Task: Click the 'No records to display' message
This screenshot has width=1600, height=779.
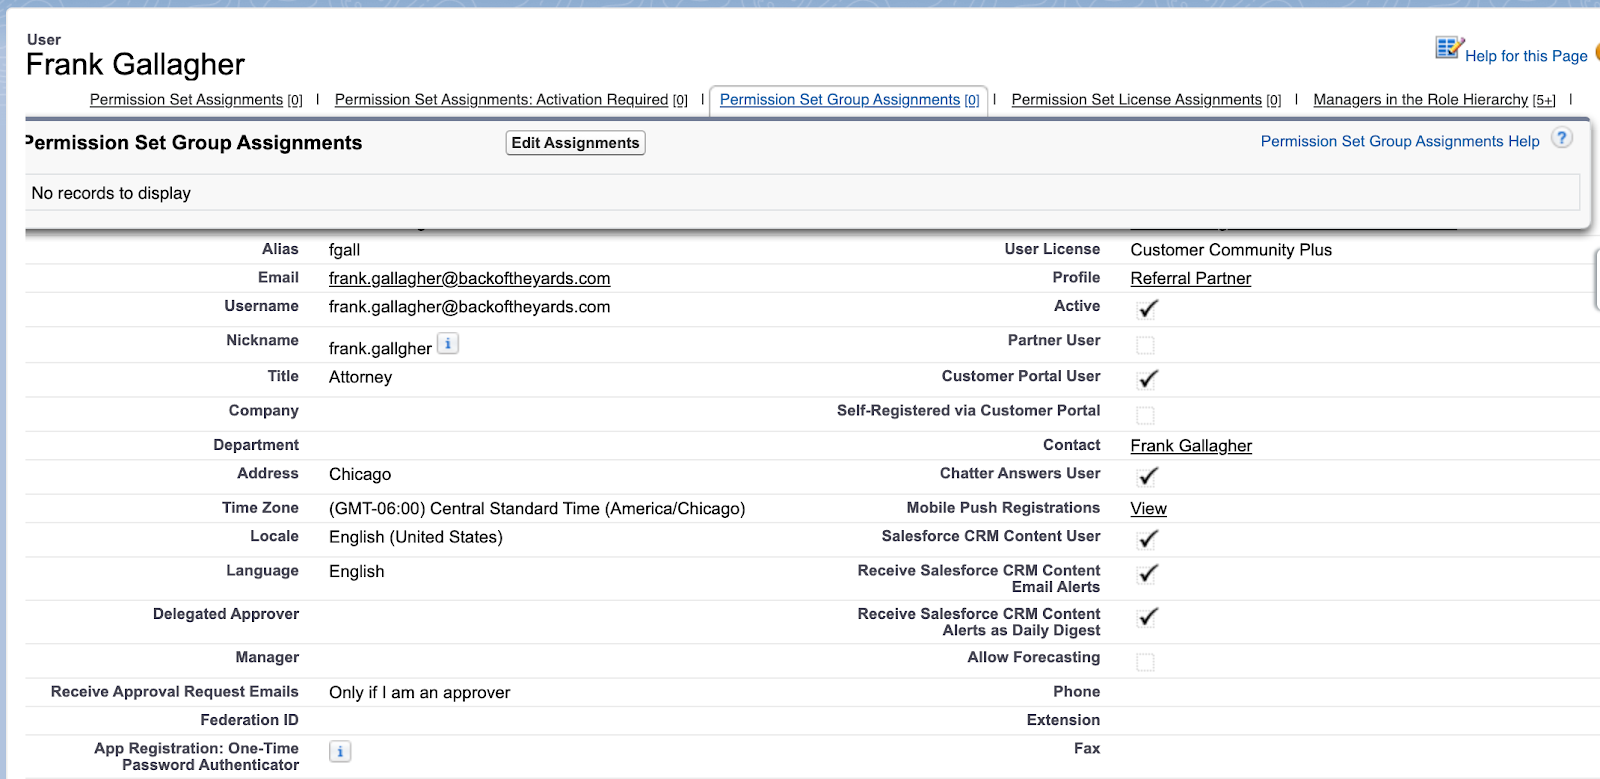Action: pos(111,193)
